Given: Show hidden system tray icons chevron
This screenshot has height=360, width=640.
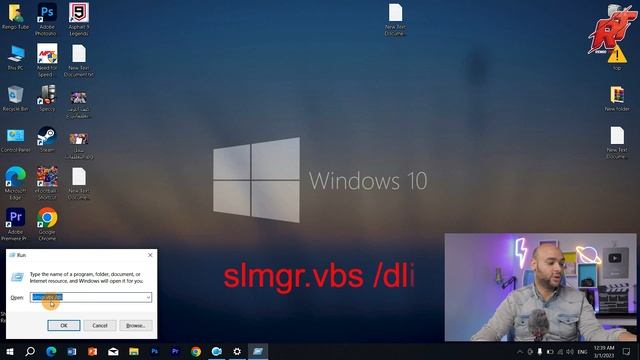Looking at the screenshot, I should [520, 351].
